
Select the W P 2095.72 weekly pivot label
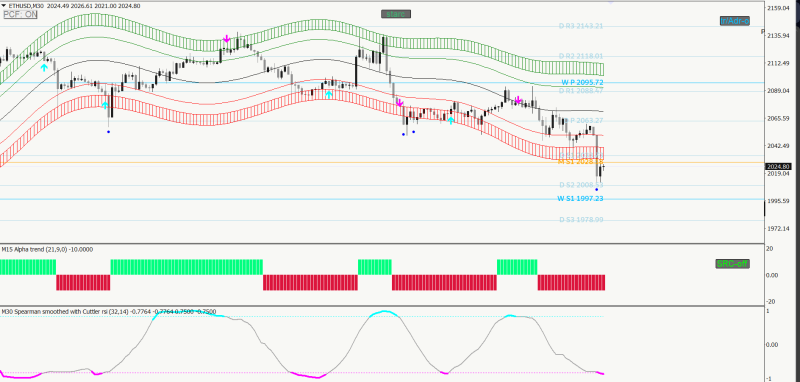(x=583, y=82)
